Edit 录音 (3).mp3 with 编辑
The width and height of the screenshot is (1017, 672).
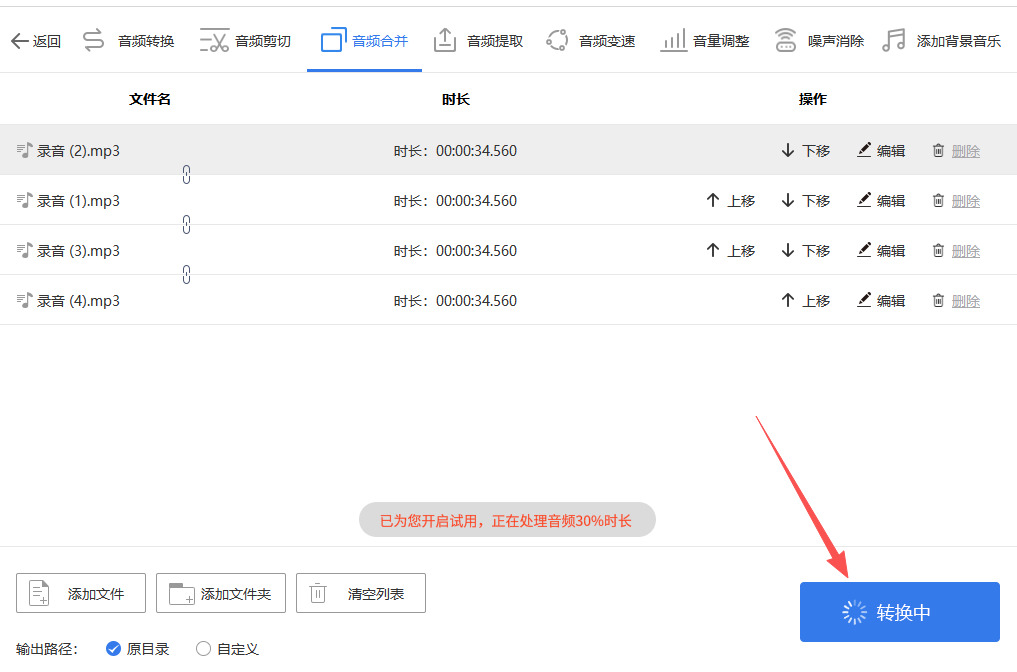click(881, 250)
